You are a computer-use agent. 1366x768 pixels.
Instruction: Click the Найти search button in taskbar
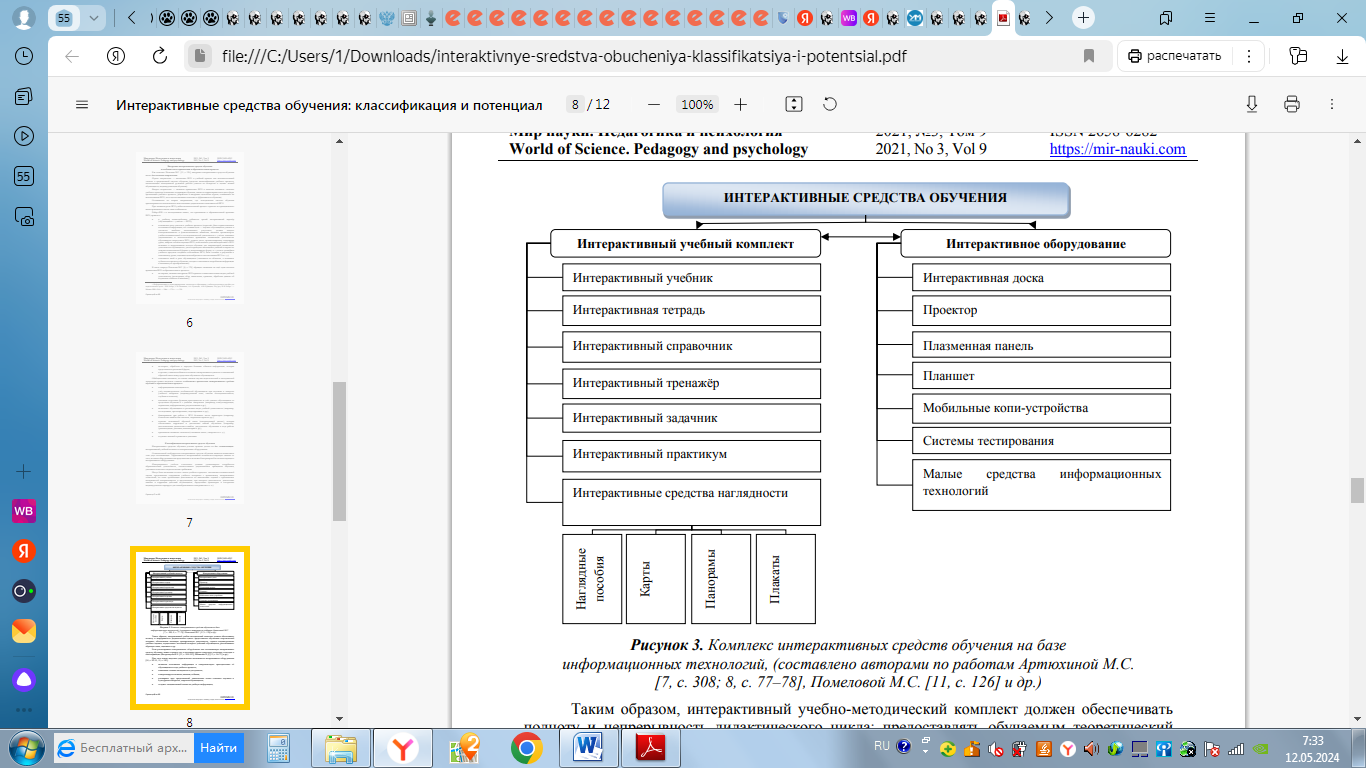click(219, 747)
